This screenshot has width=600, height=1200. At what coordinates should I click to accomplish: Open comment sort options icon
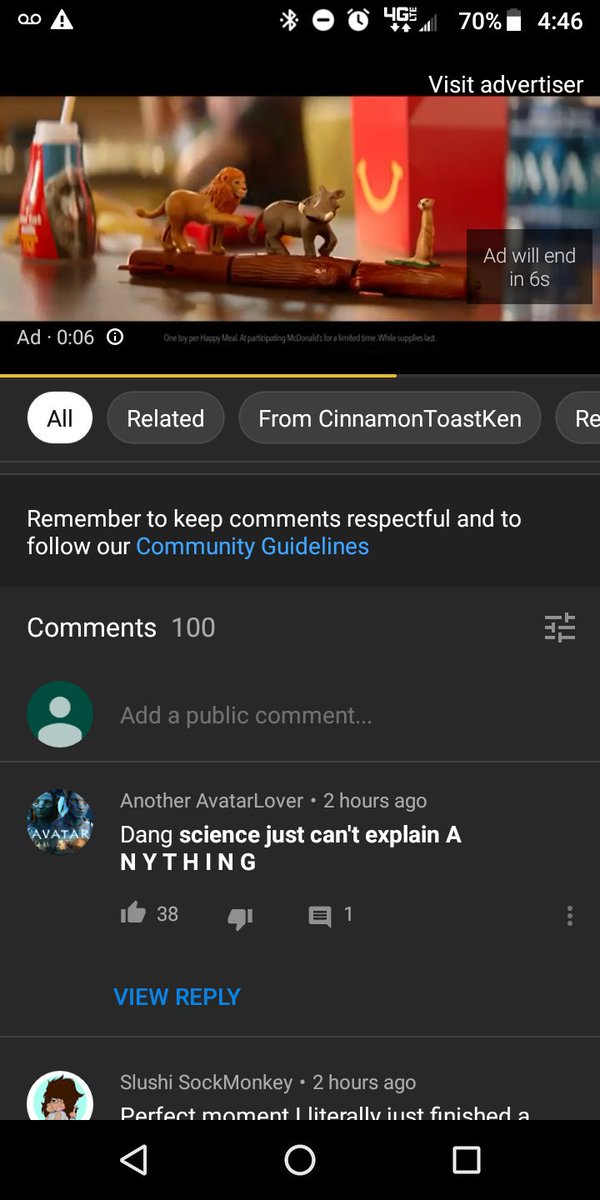(x=560, y=627)
